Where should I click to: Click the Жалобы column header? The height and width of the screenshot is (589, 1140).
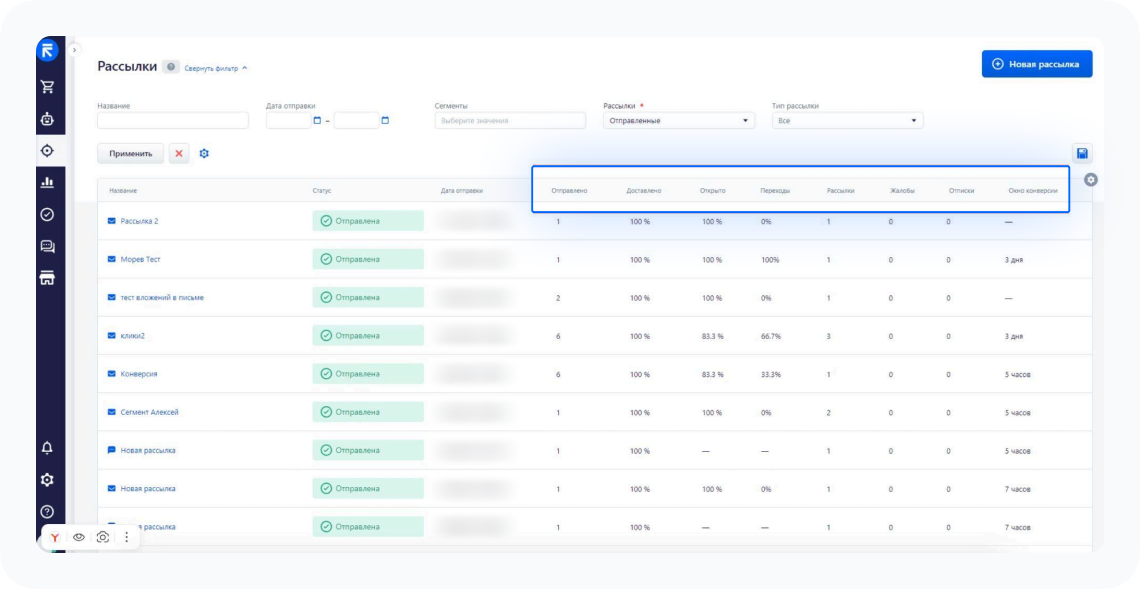902,191
